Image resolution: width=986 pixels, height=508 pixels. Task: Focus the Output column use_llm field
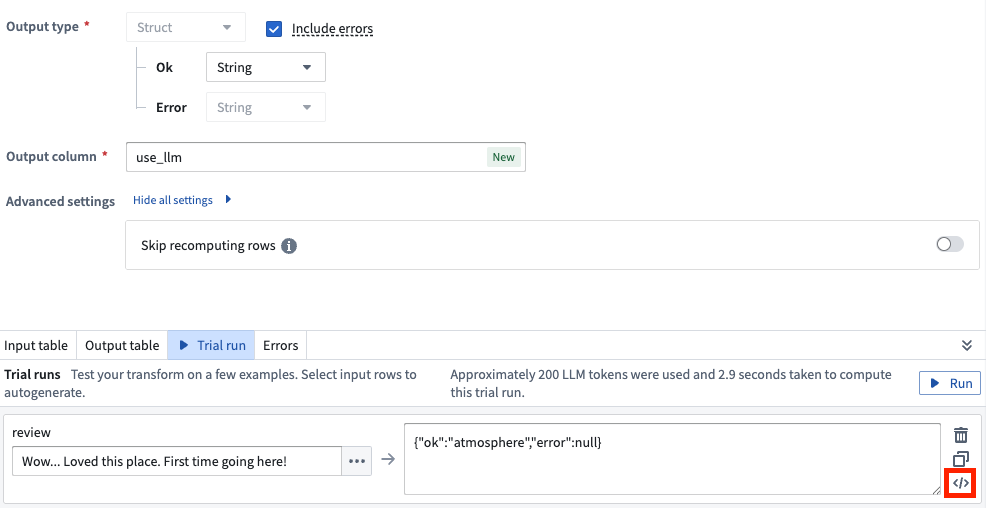coord(326,157)
